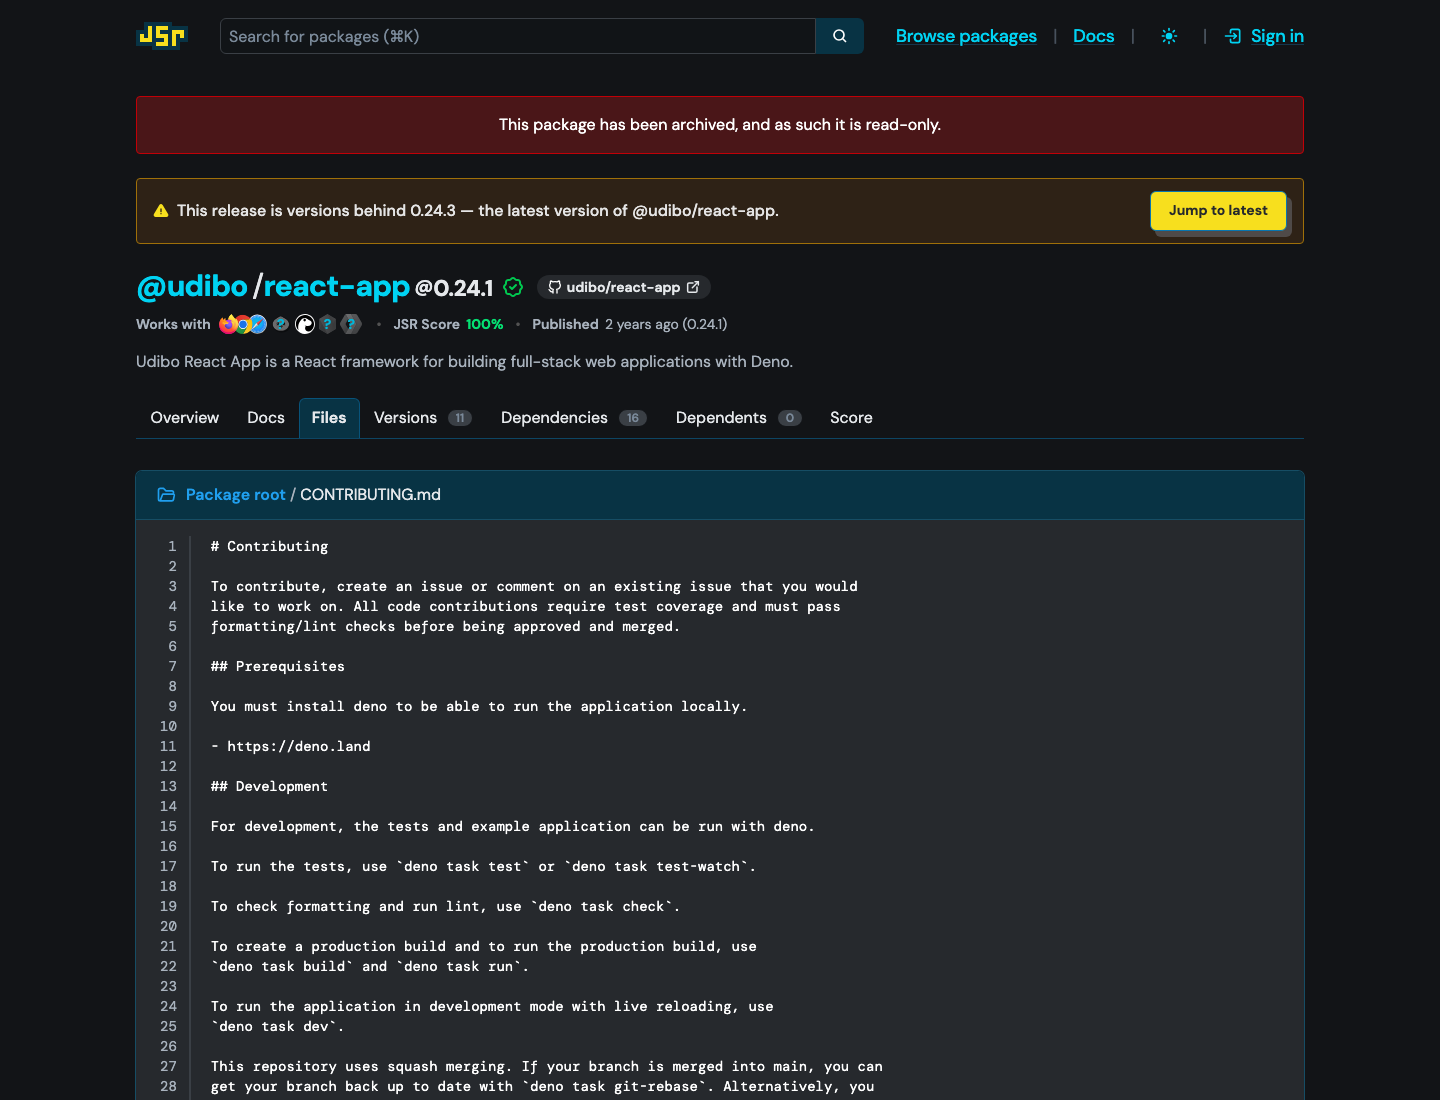Navigate to Package root breadcrumb
Screen dimensions: 1440x1100
[235, 495]
